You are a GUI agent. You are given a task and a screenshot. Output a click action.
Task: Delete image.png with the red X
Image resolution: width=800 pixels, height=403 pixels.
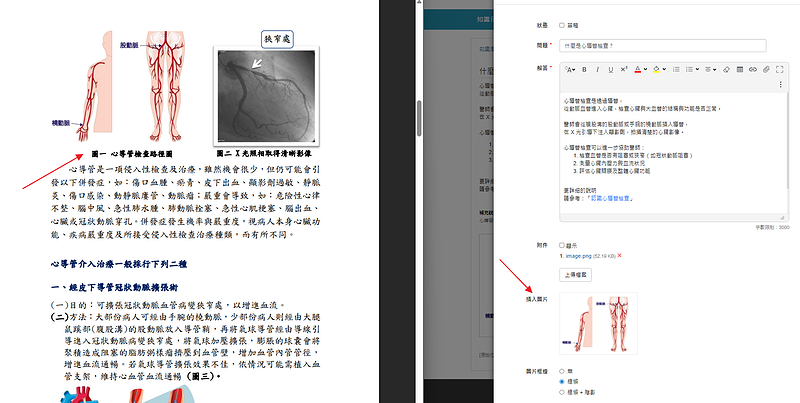619,256
